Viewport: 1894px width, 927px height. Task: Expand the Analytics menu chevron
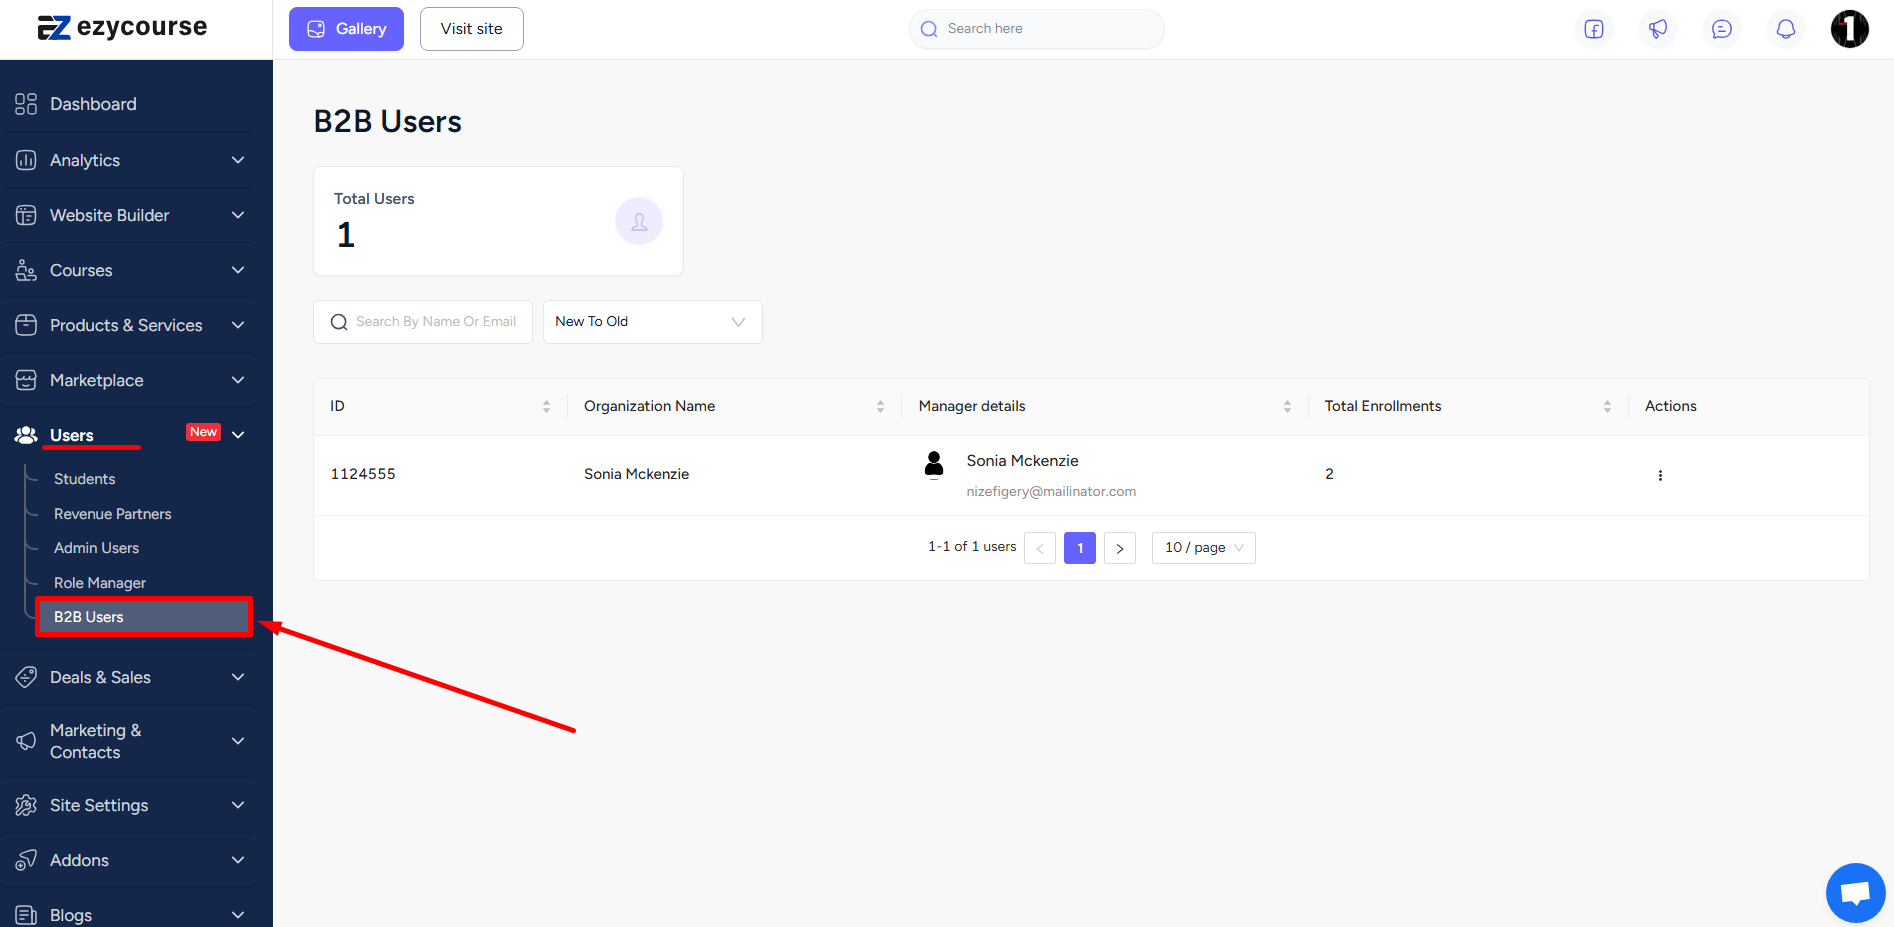pos(238,160)
